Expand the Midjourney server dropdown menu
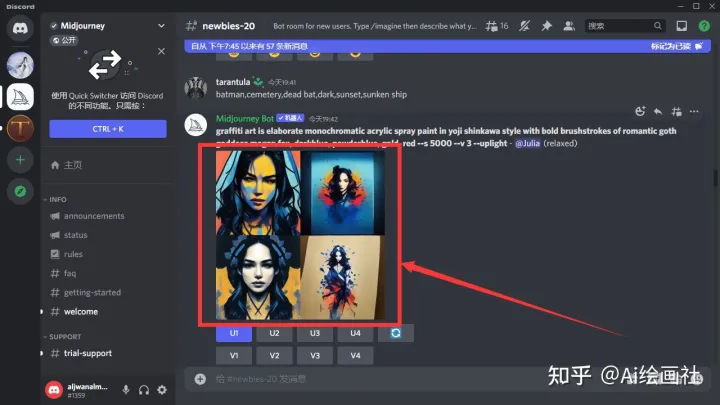The width and height of the screenshot is (720, 405). (x=161, y=25)
